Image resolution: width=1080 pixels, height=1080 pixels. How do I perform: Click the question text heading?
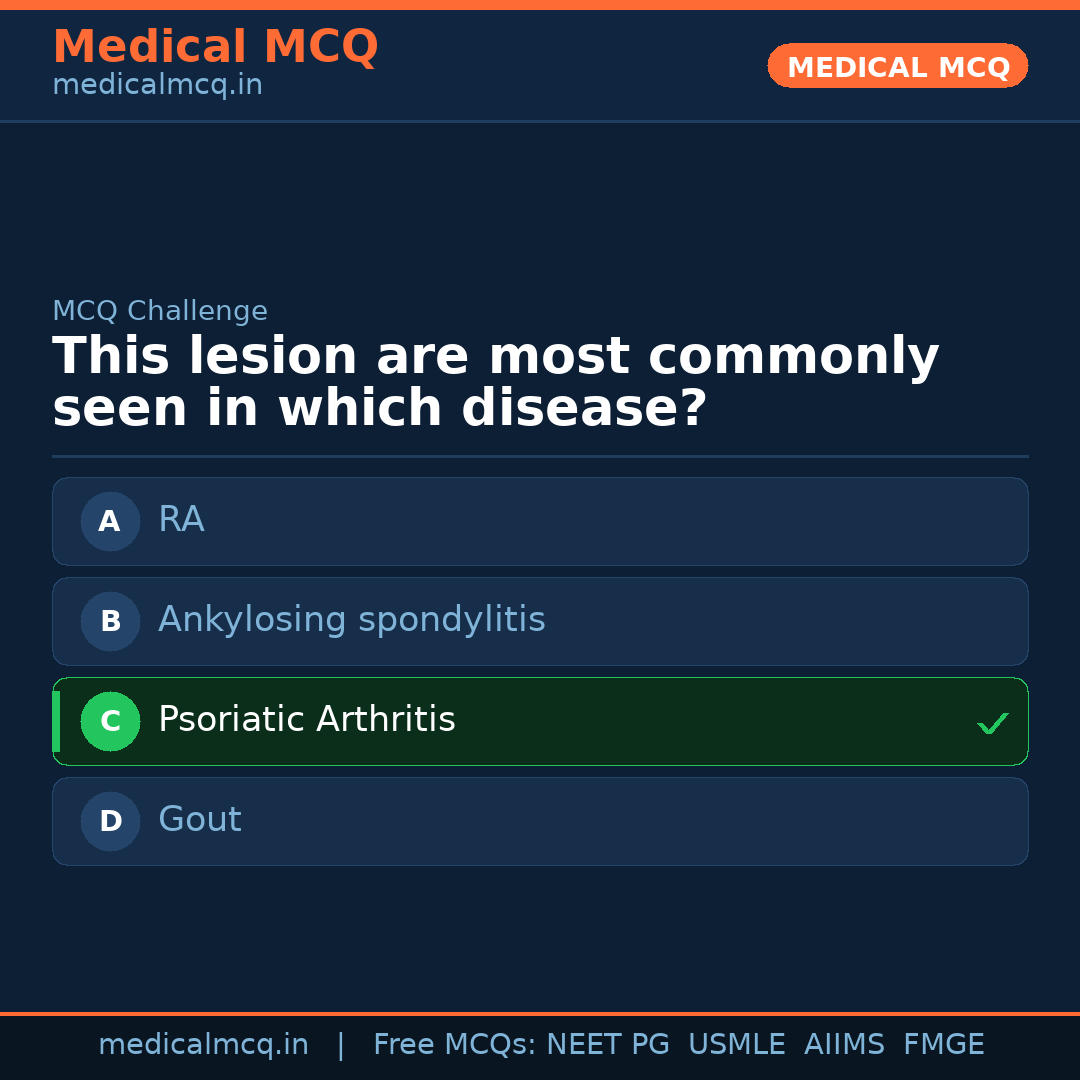[495, 382]
